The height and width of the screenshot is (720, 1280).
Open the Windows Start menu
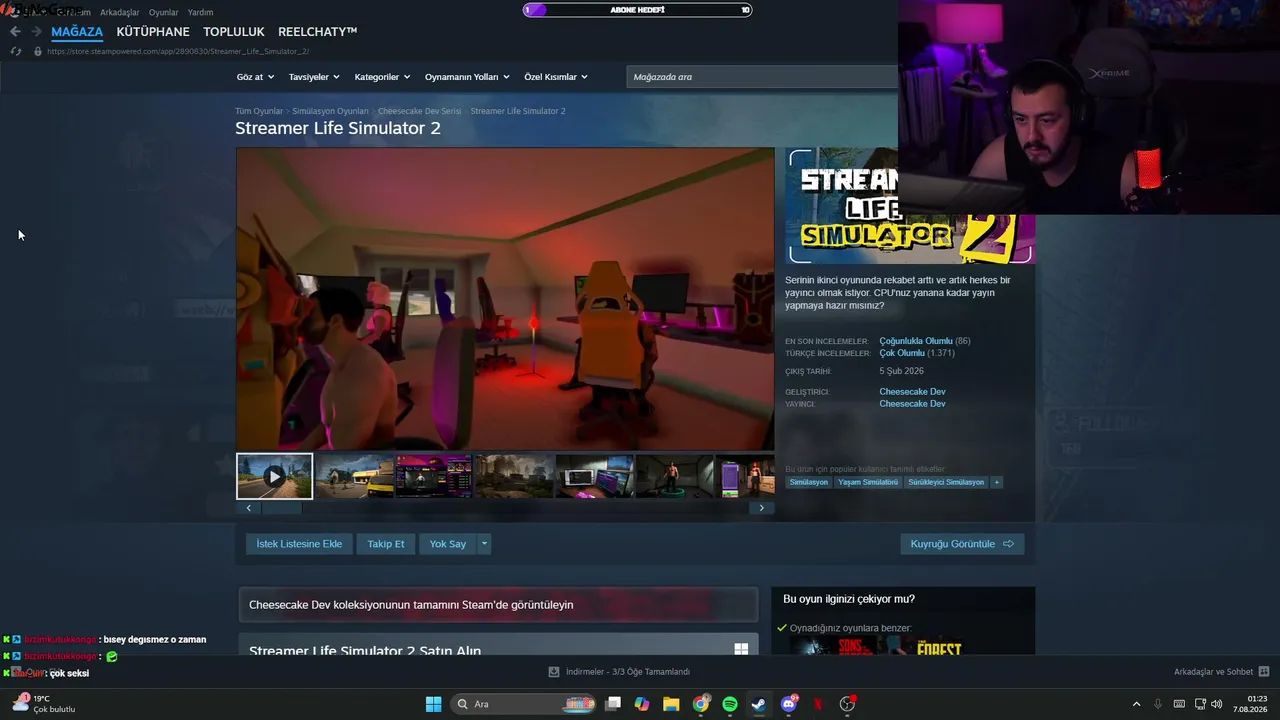pos(433,704)
